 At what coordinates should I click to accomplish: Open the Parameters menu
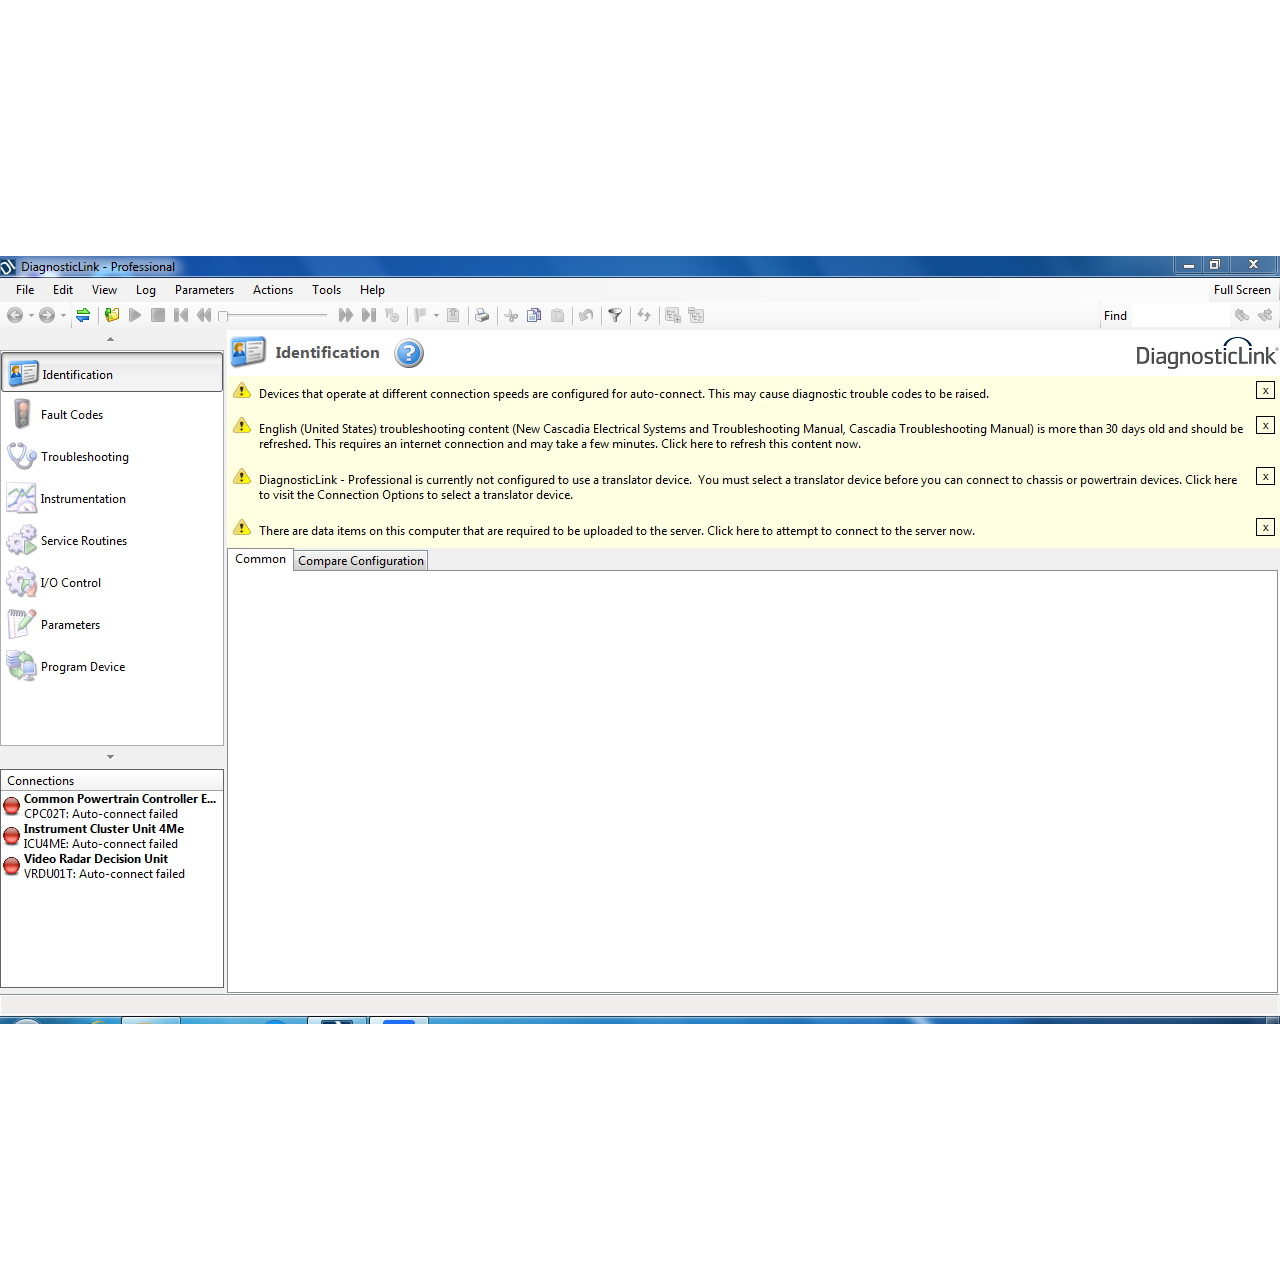coord(204,290)
